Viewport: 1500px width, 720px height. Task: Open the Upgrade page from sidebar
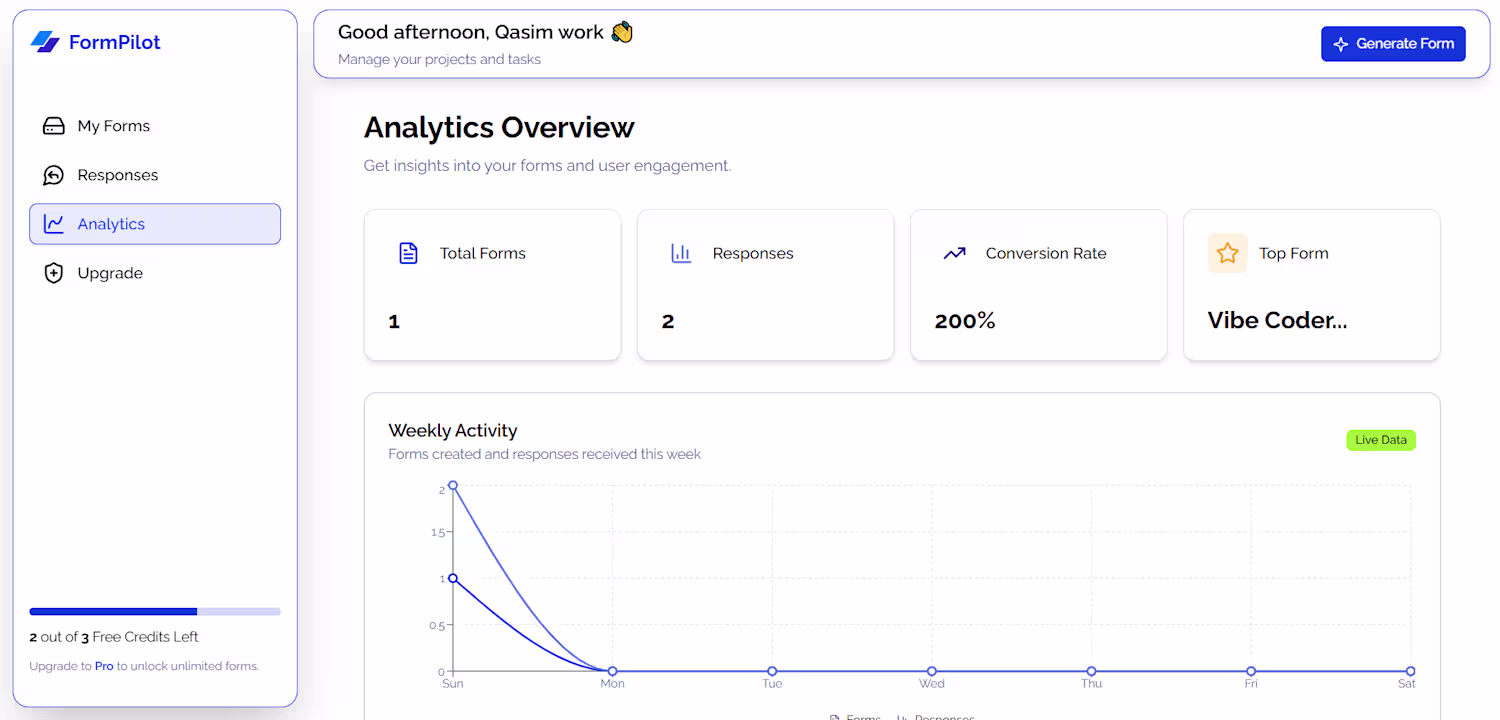(110, 273)
